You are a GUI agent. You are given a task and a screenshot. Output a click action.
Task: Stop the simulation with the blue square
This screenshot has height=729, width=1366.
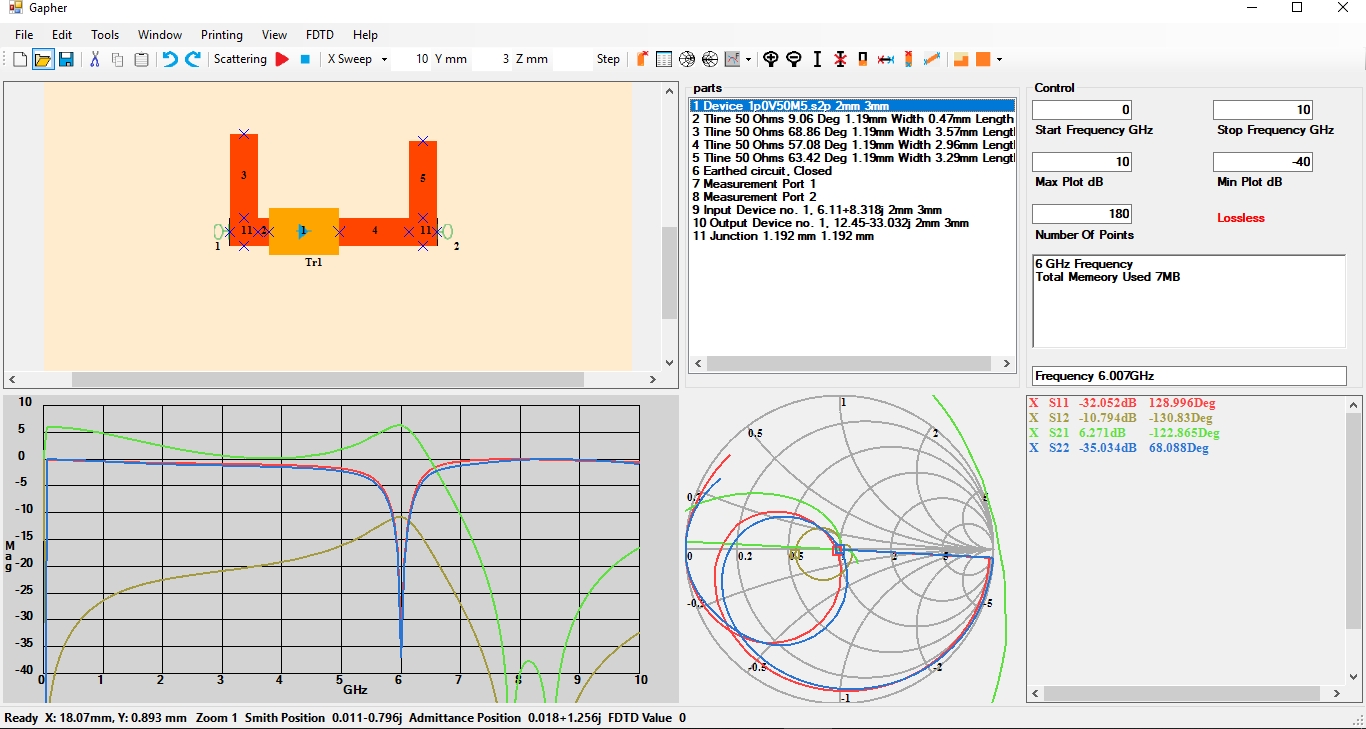tap(305, 59)
